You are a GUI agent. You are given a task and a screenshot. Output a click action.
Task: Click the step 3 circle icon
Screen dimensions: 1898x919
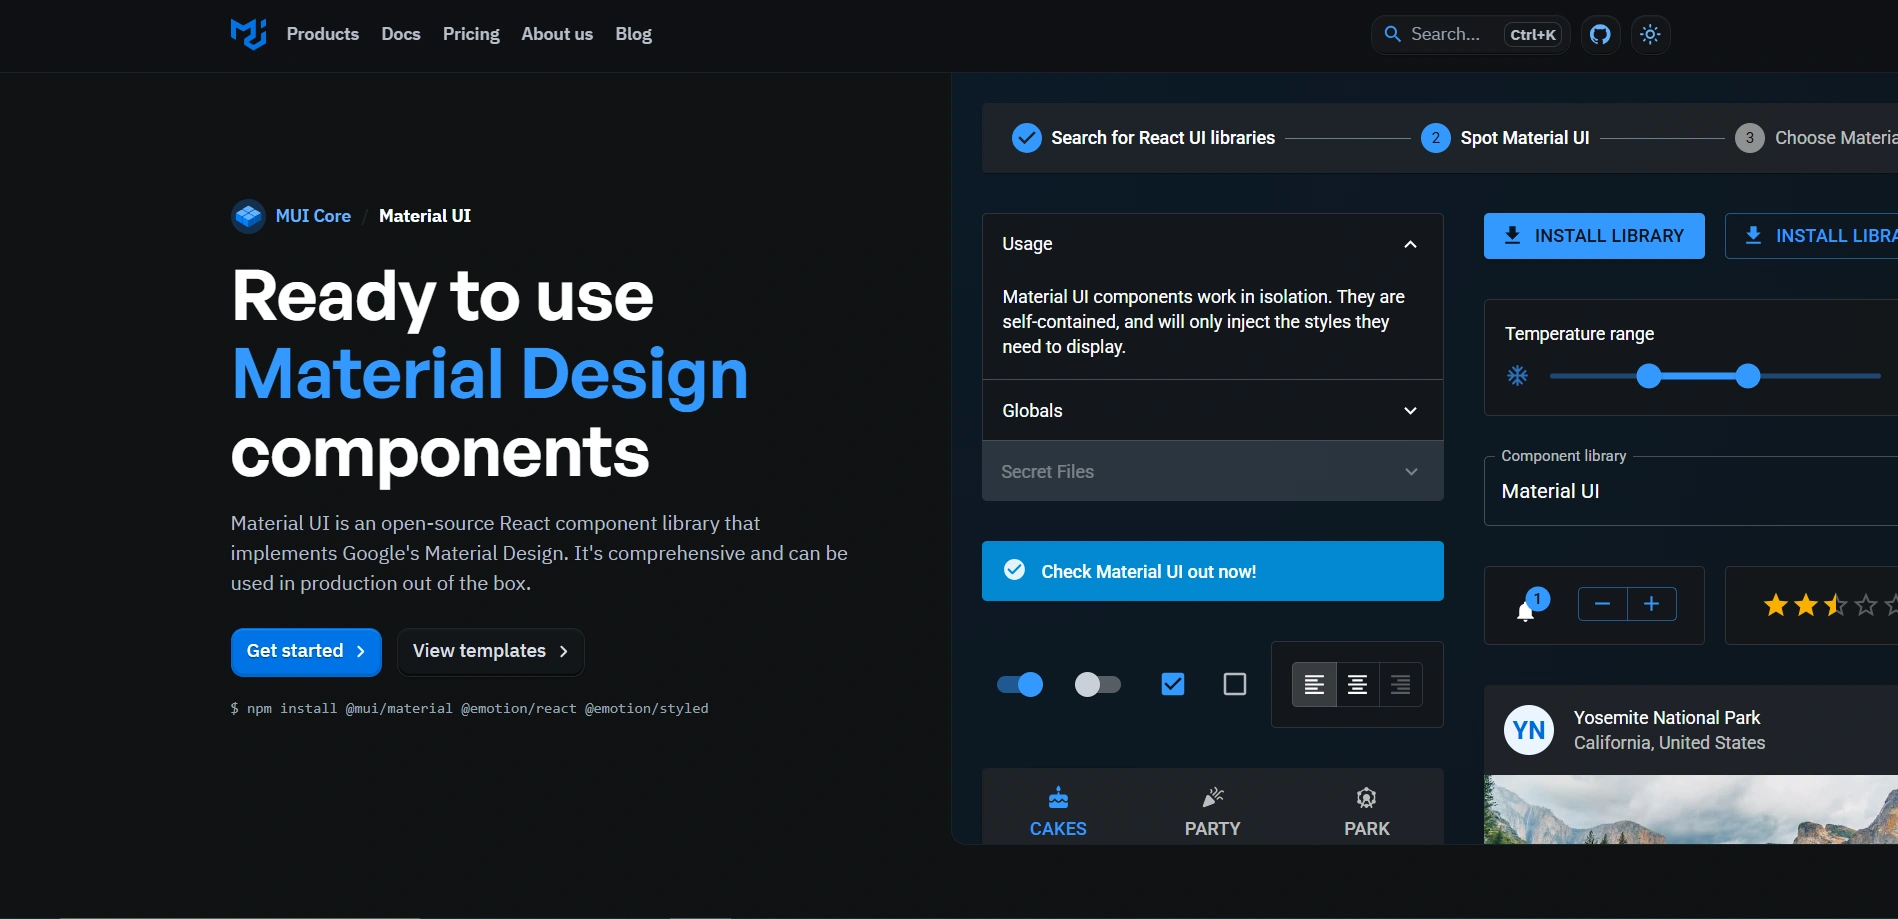pos(1749,138)
